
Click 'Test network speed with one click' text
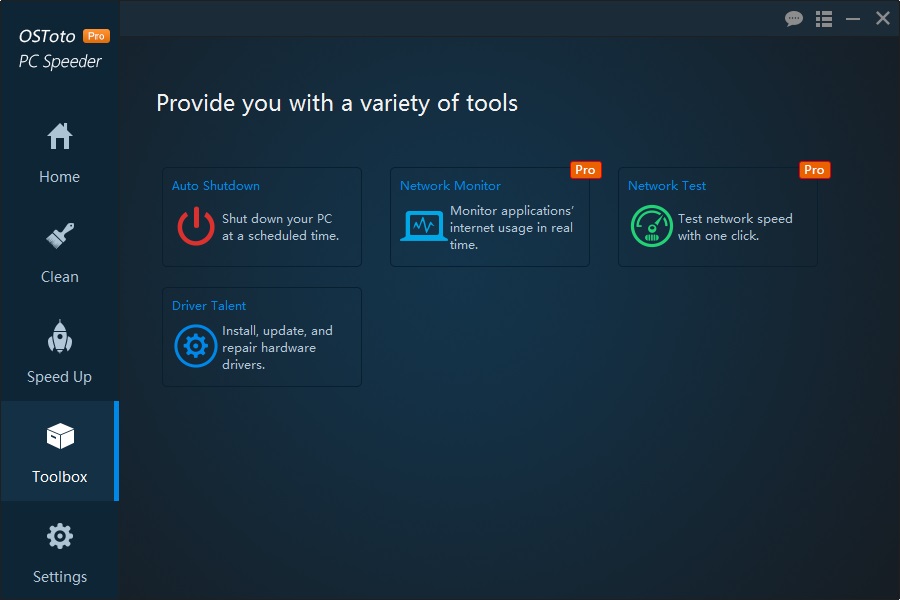(735, 227)
